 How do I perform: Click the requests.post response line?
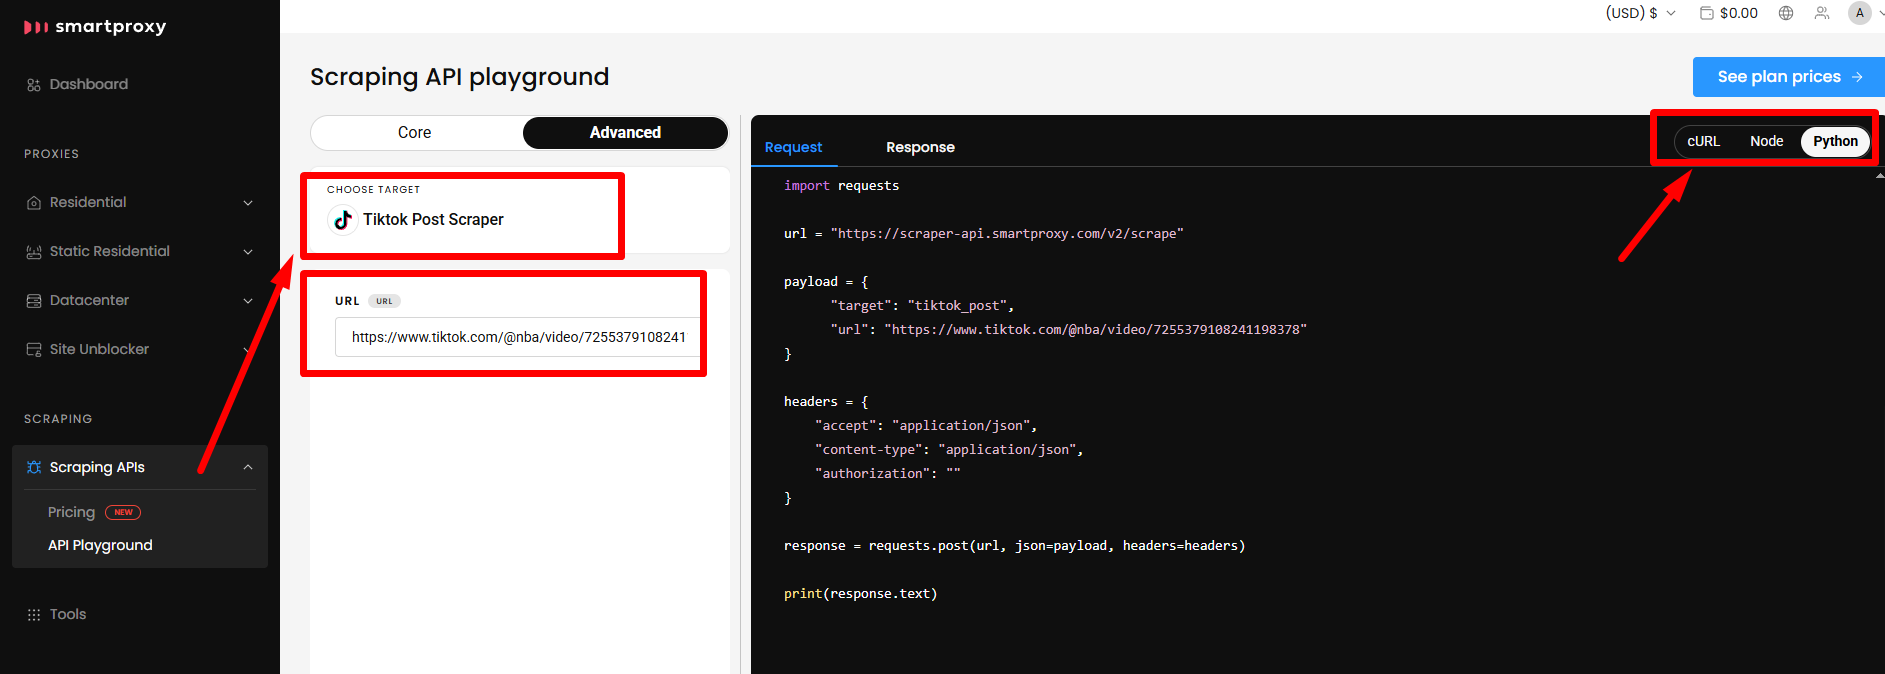click(1014, 546)
